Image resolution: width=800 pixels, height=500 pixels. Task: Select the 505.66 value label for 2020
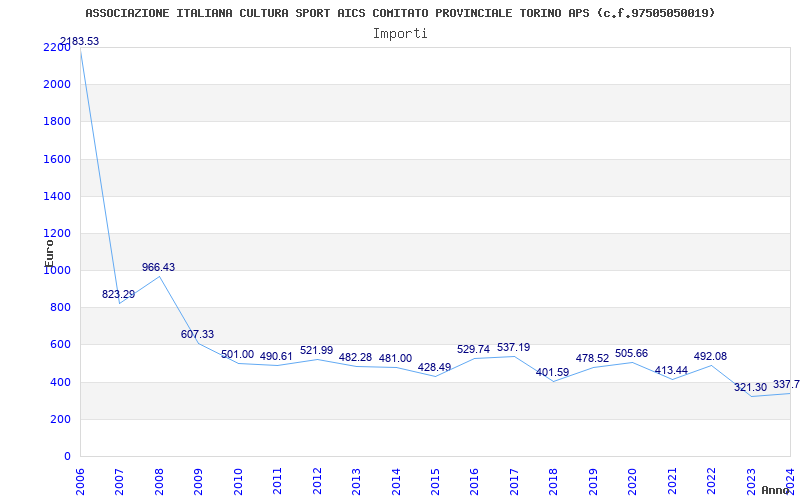(631, 353)
